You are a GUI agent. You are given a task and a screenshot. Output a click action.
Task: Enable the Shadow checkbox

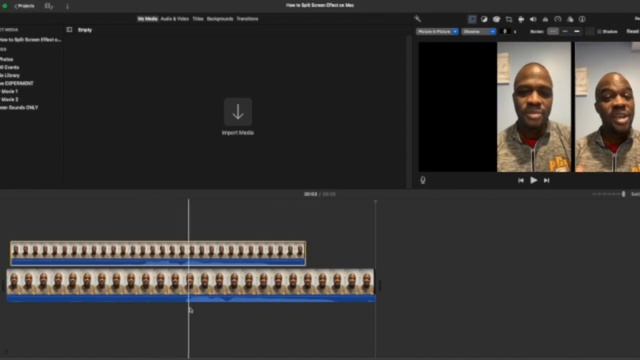click(x=599, y=31)
